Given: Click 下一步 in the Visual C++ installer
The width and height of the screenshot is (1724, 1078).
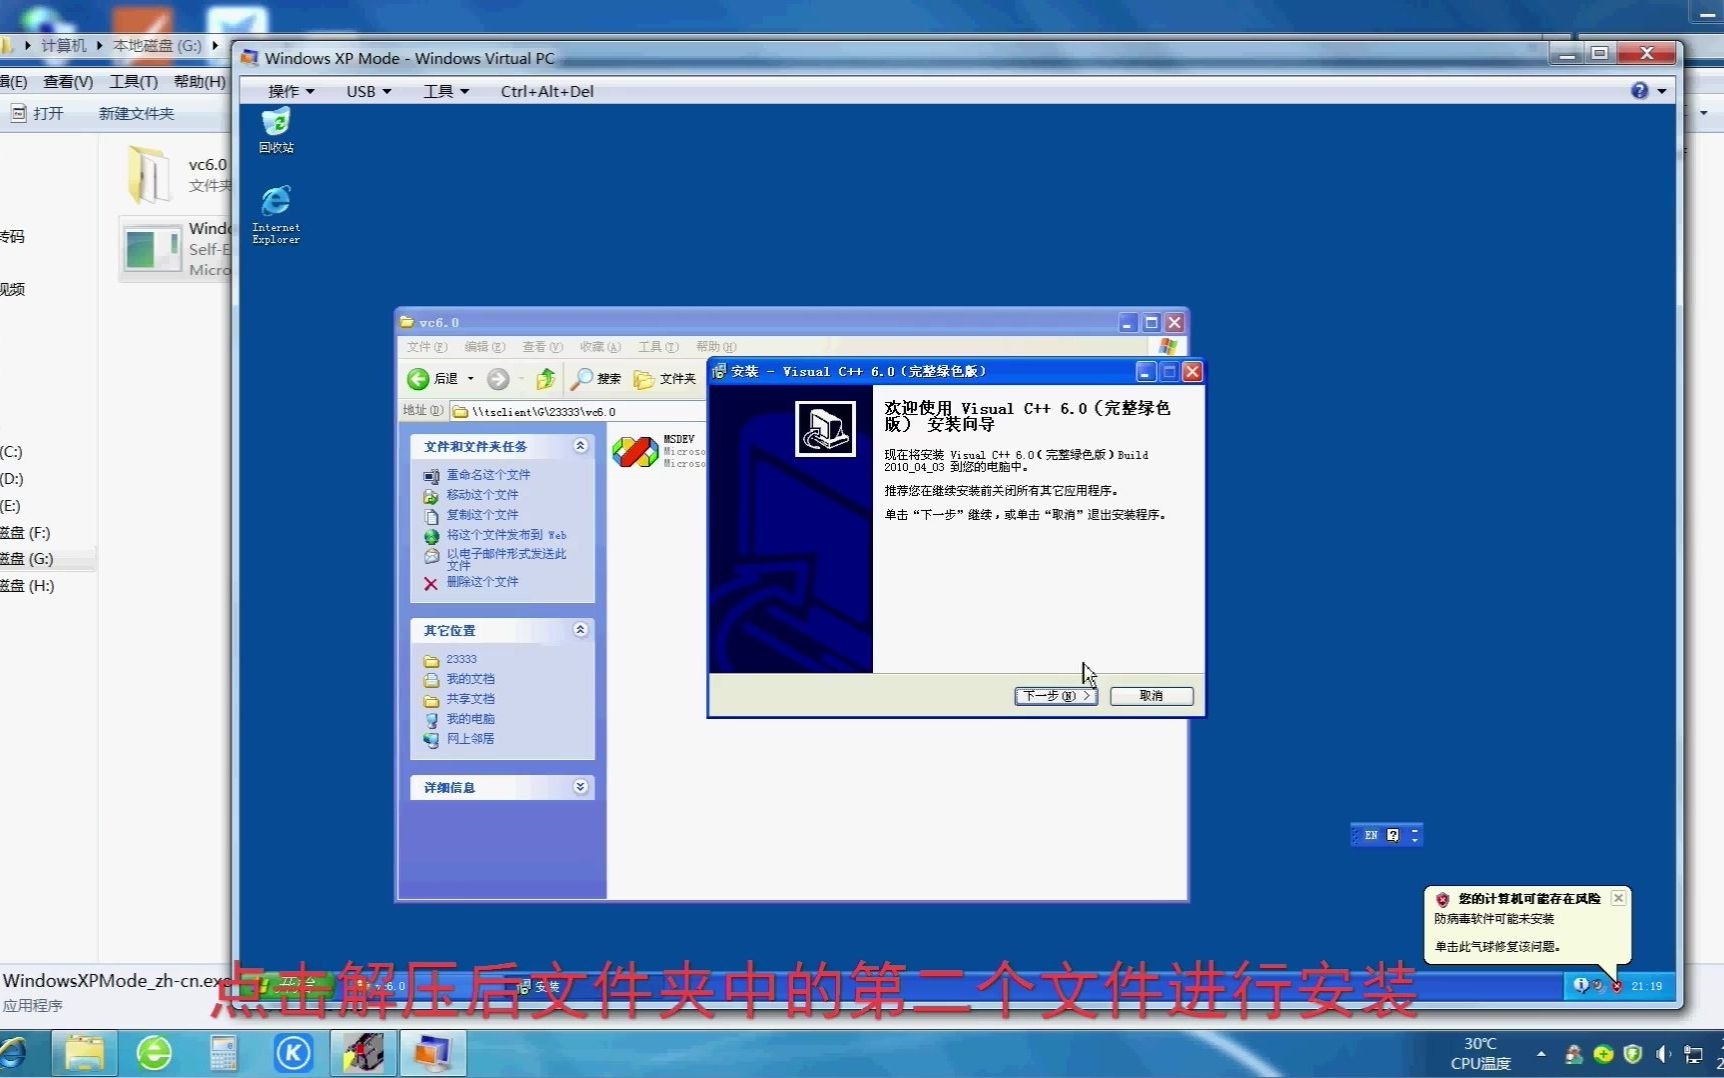Looking at the screenshot, I should 1054,696.
